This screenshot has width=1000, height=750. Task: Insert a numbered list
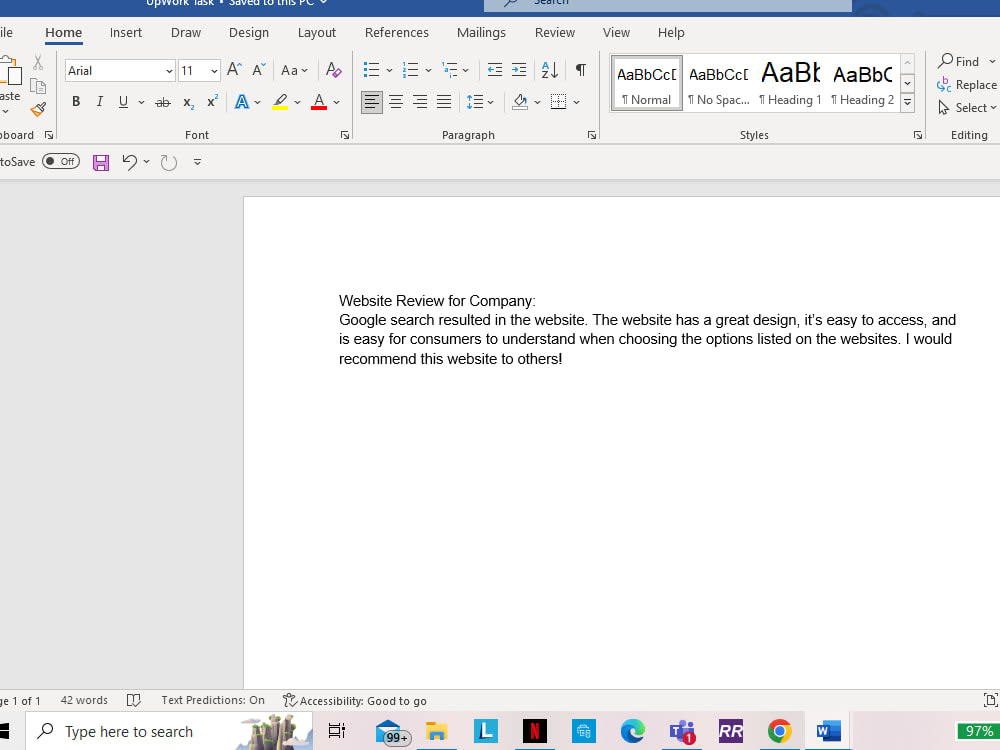[411, 70]
